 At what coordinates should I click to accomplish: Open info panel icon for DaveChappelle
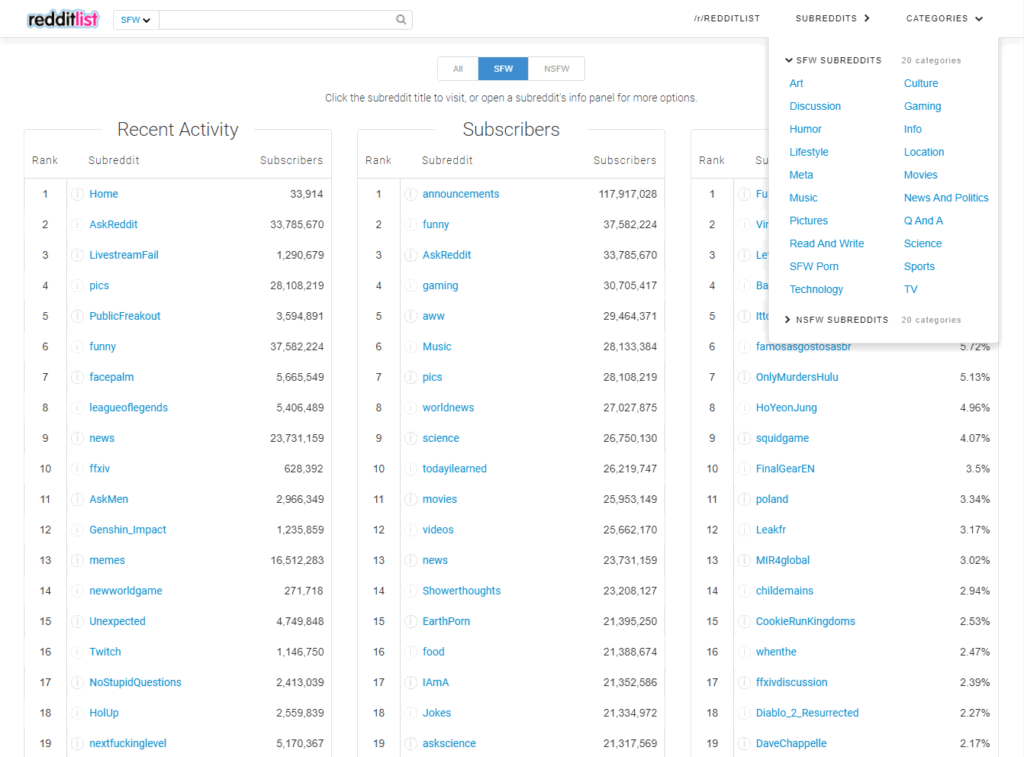tap(744, 743)
